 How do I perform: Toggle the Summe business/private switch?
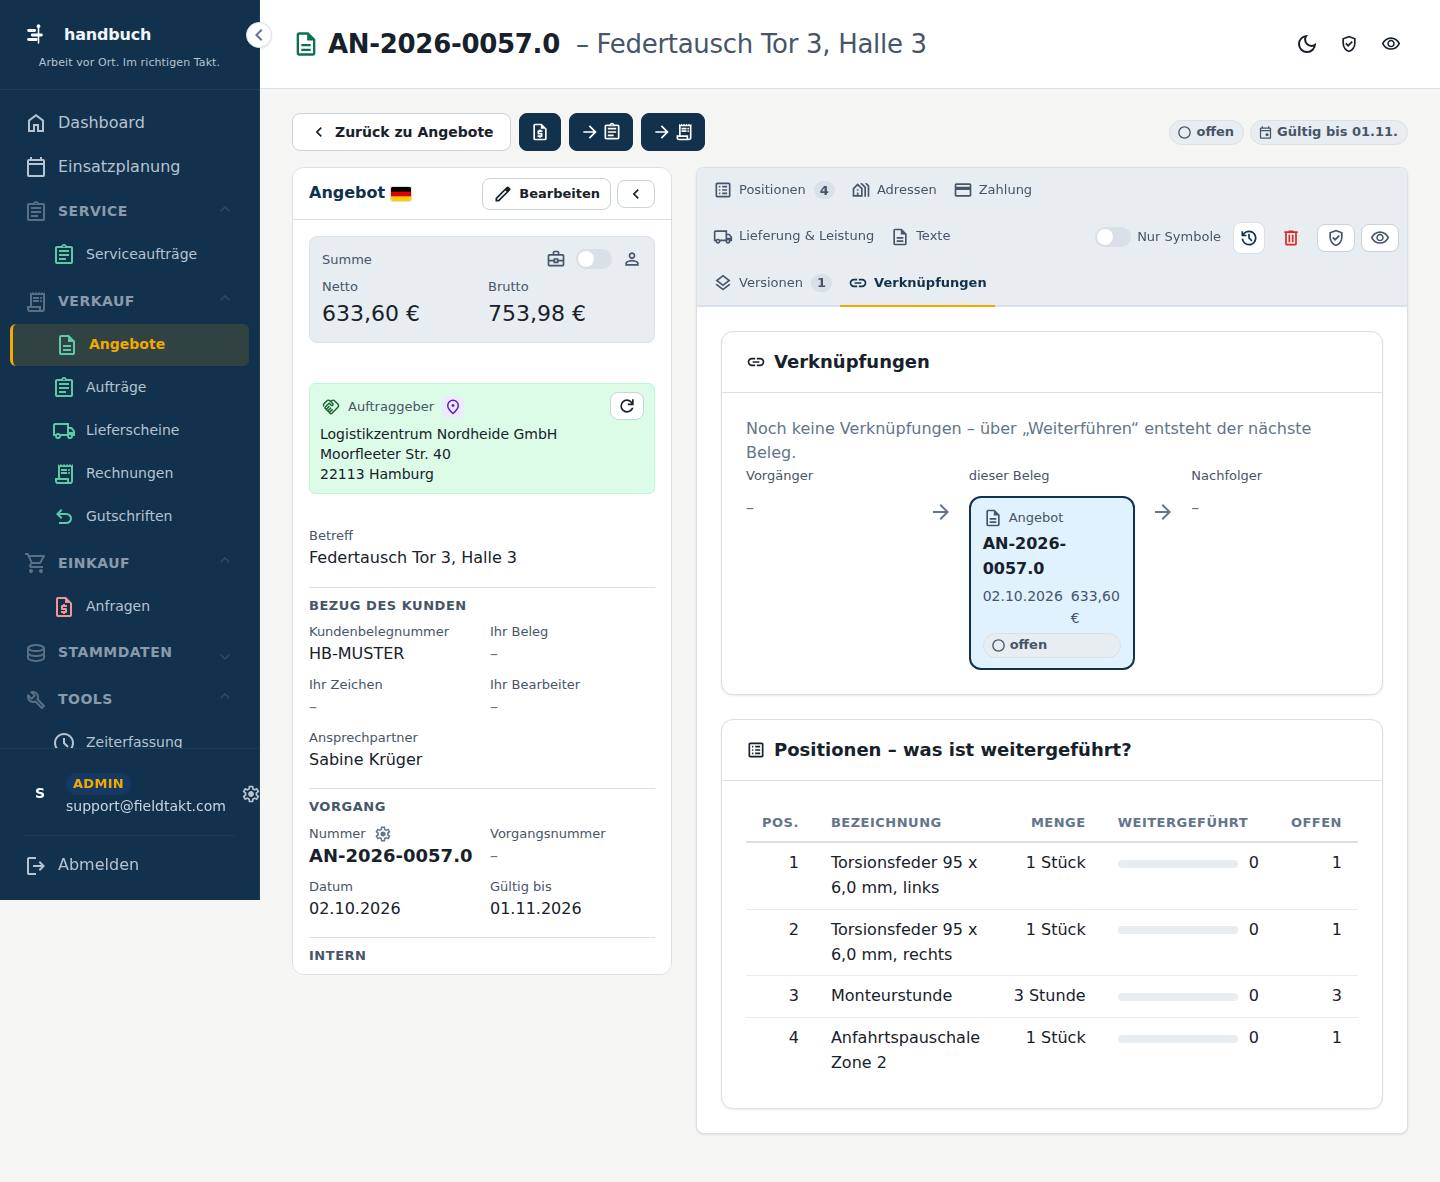[x=593, y=259]
